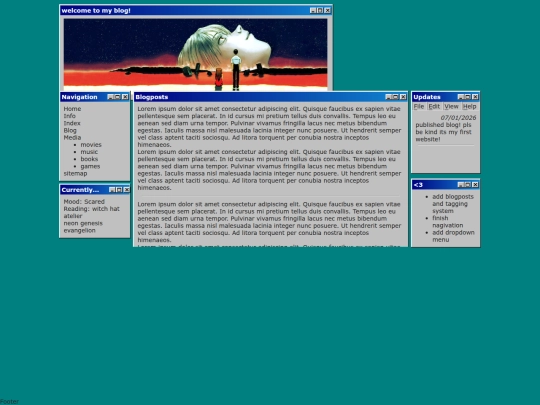Image resolution: width=540 pixels, height=405 pixels.
Task: Open the movies media sub-link
Action: (91, 145)
